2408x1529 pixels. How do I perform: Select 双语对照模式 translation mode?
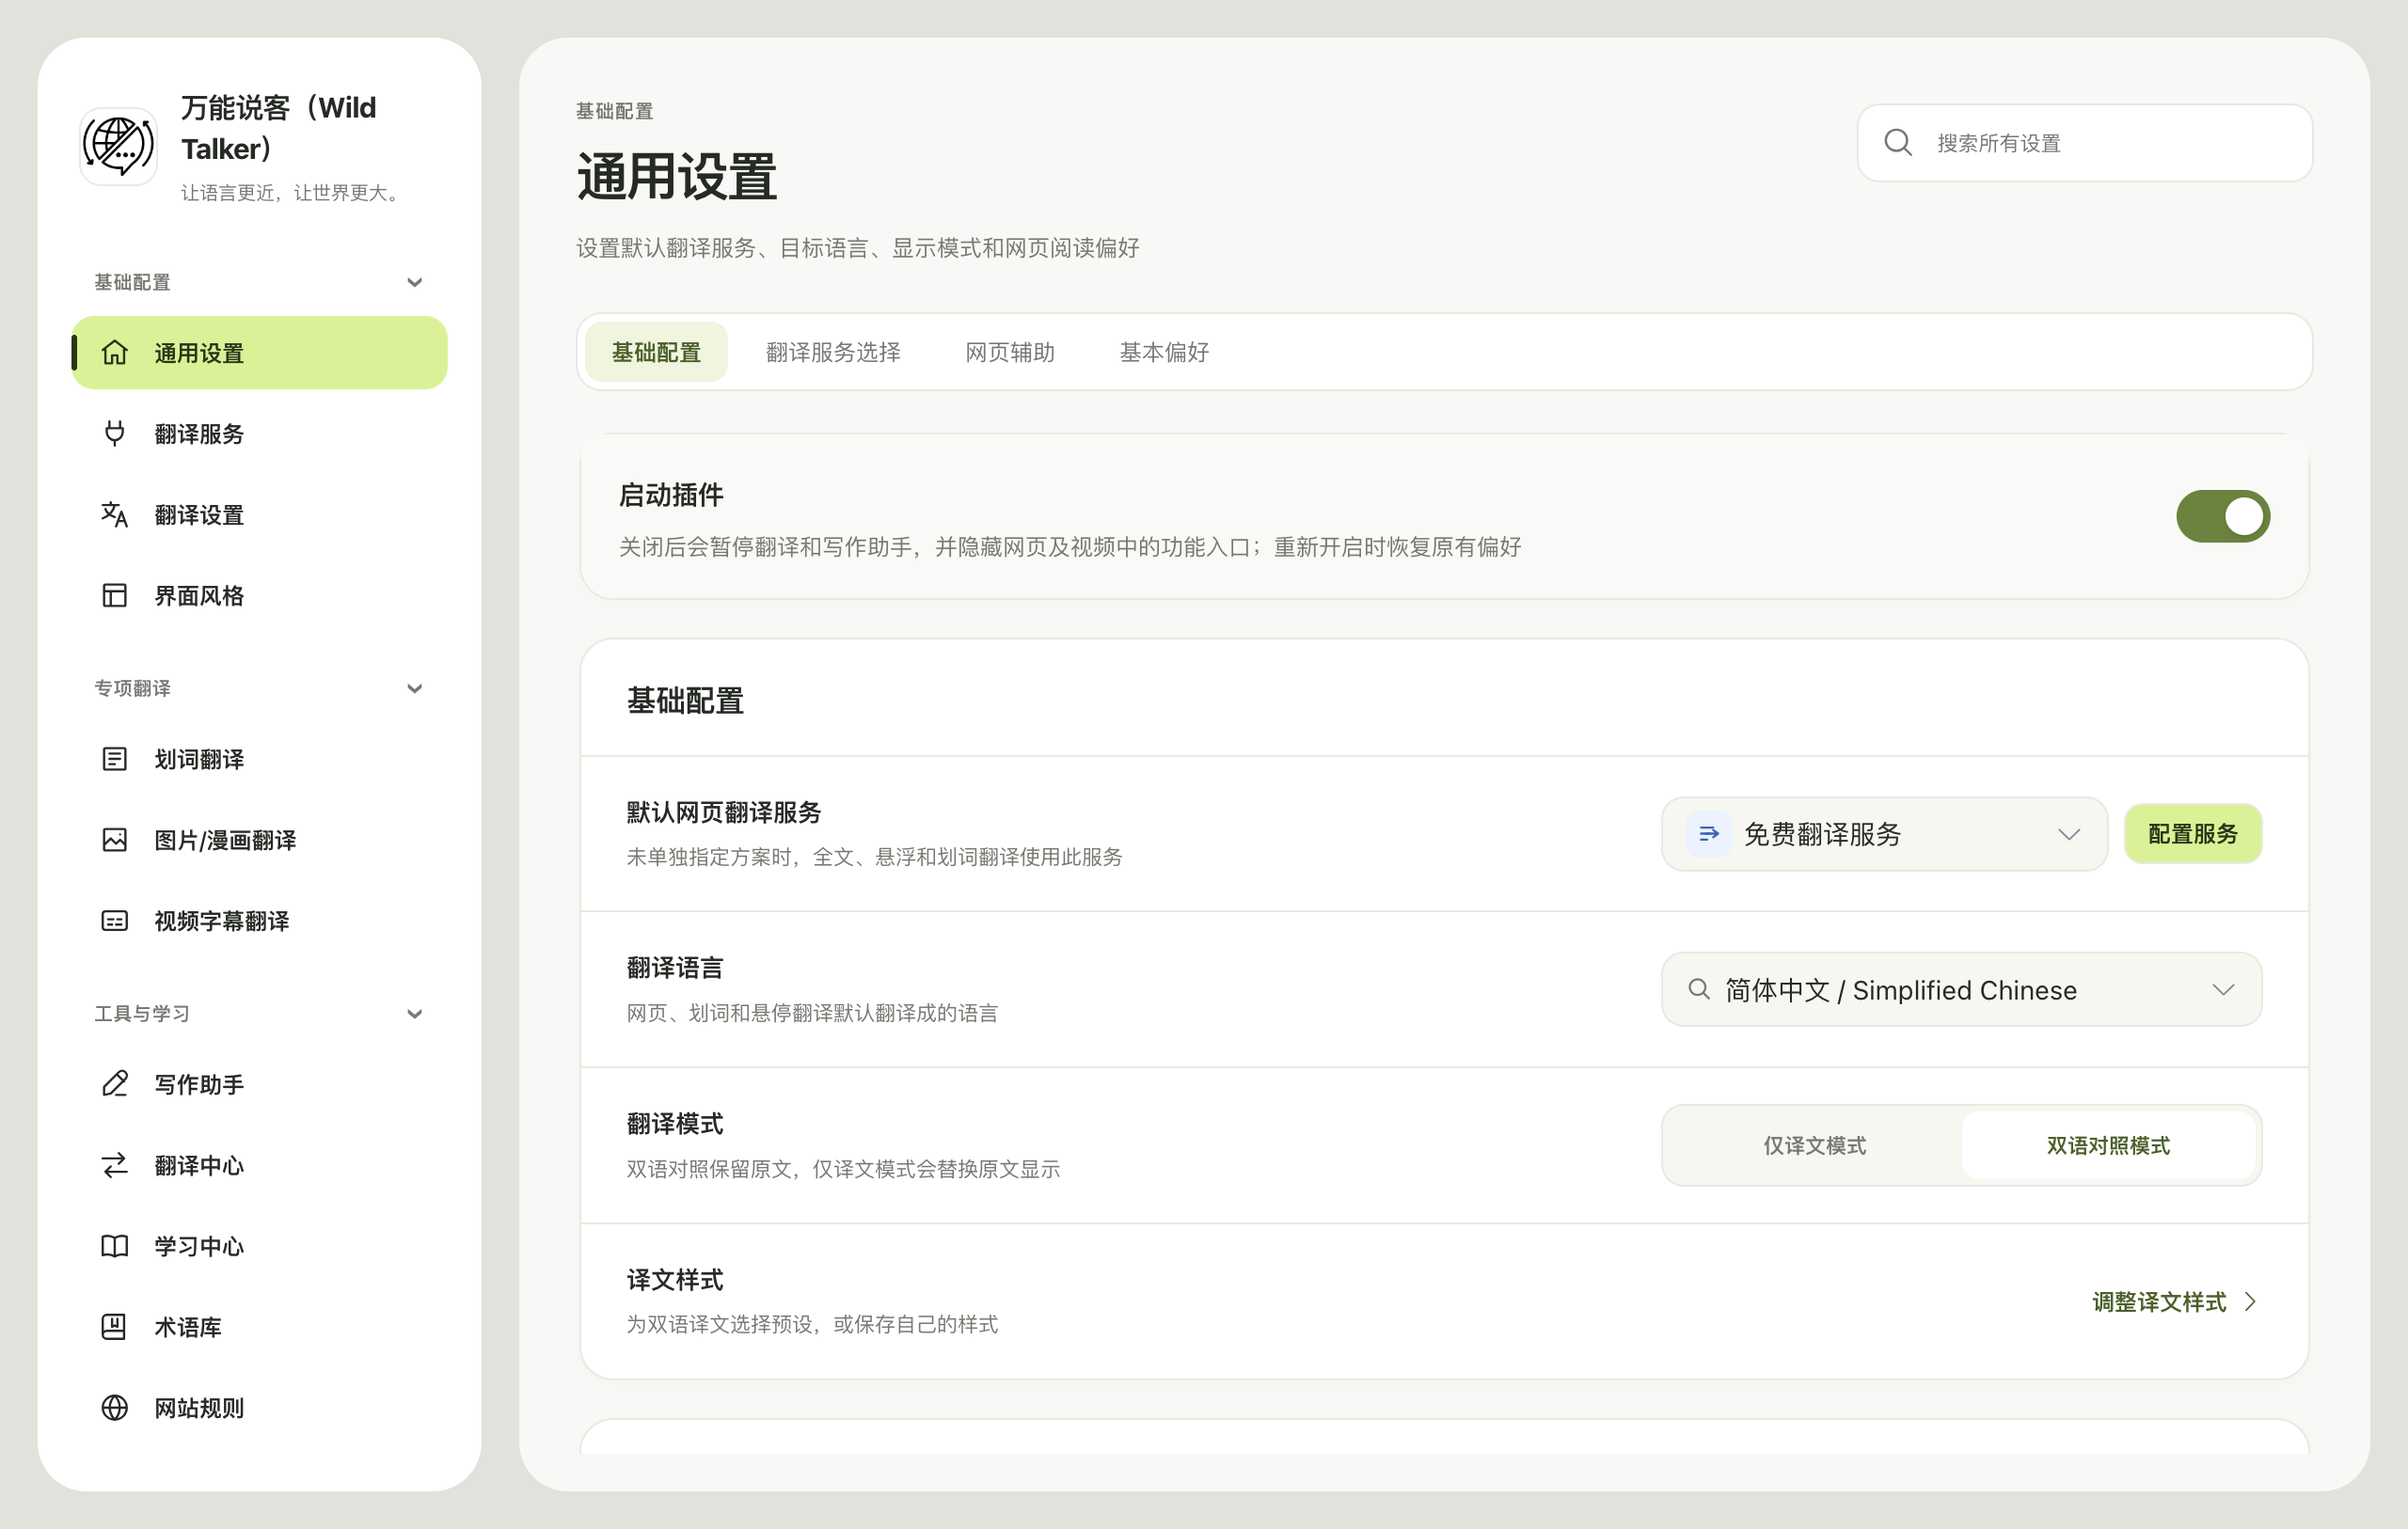(2107, 1145)
